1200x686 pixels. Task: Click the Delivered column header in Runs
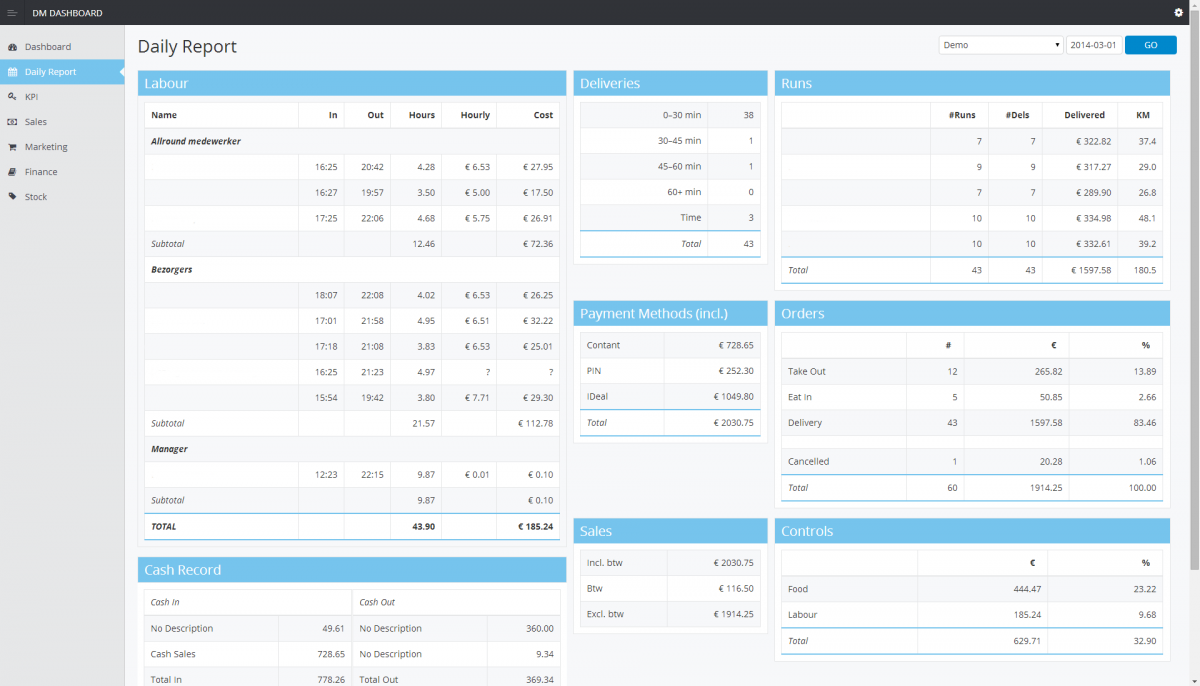click(x=1084, y=115)
